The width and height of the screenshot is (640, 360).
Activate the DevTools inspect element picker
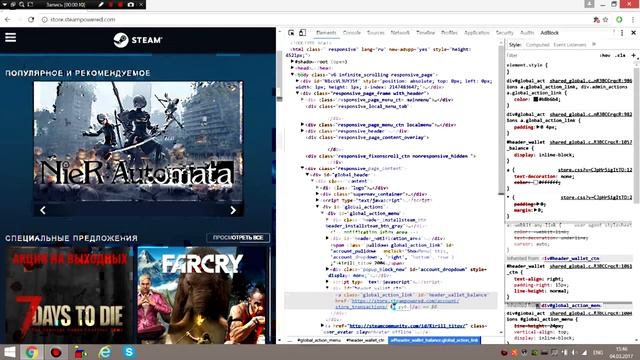291,33
